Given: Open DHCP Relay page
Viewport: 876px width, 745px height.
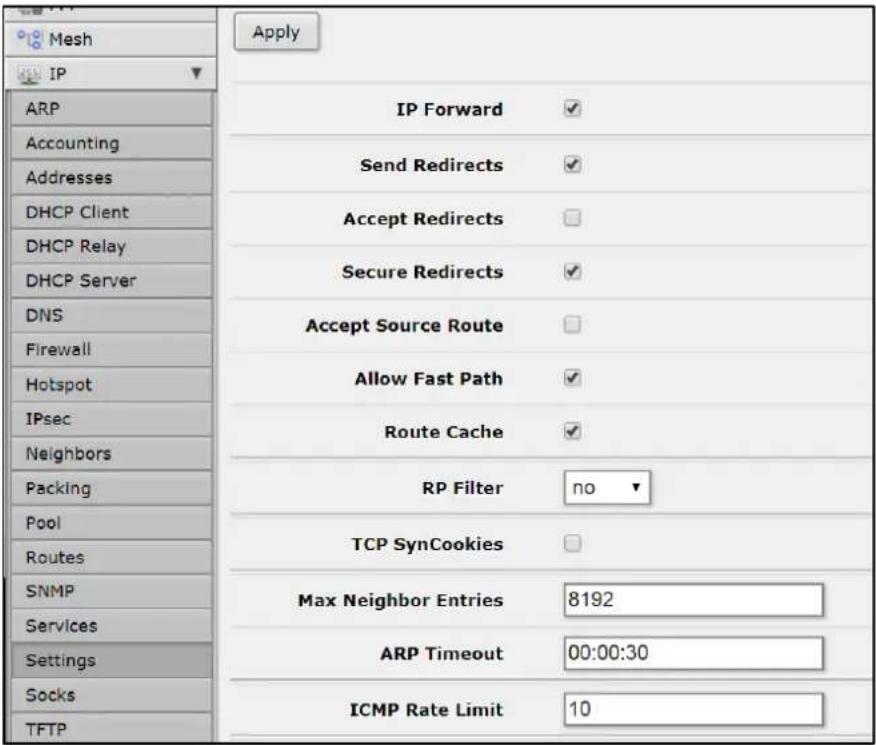Looking at the screenshot, I should point(112,246).
